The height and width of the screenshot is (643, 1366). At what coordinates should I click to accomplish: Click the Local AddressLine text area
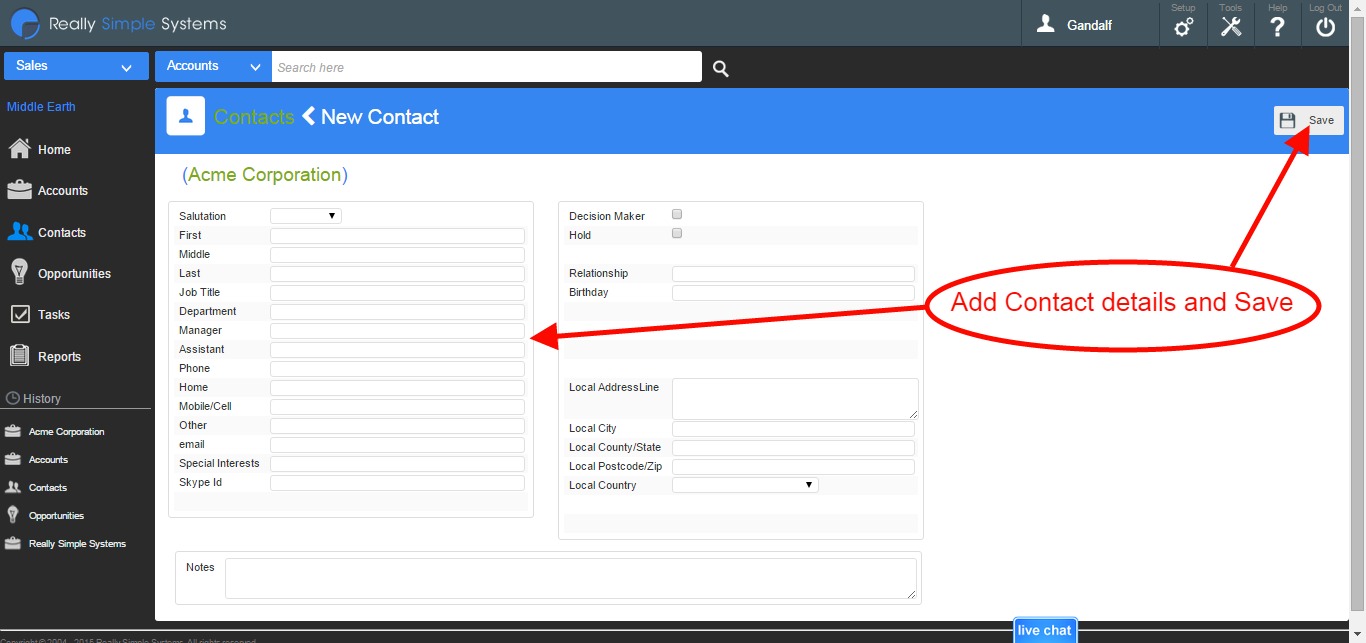795,399
